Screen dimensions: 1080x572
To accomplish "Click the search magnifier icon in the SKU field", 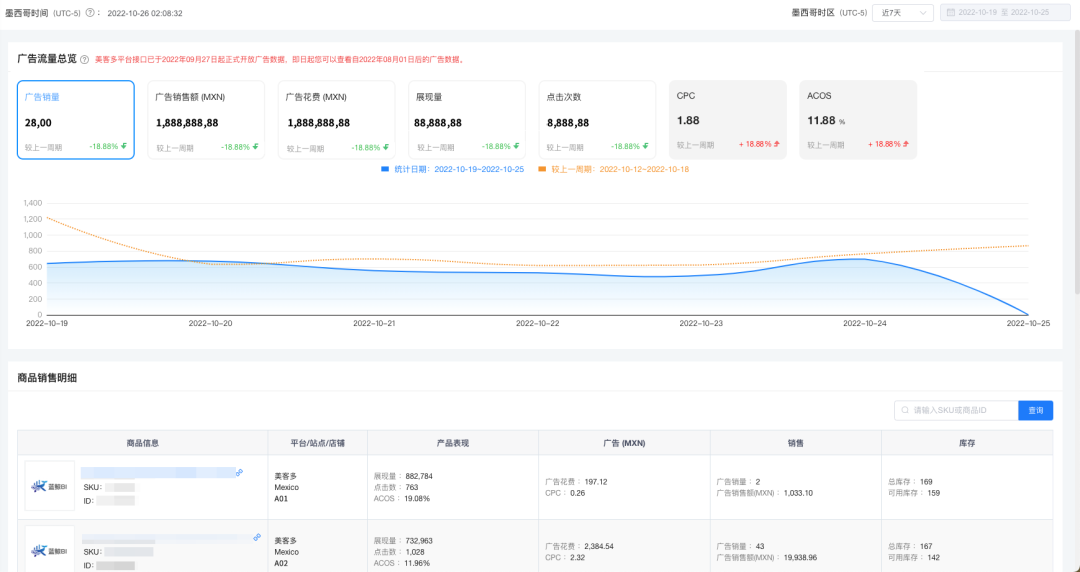I will (x=904, y=410).
